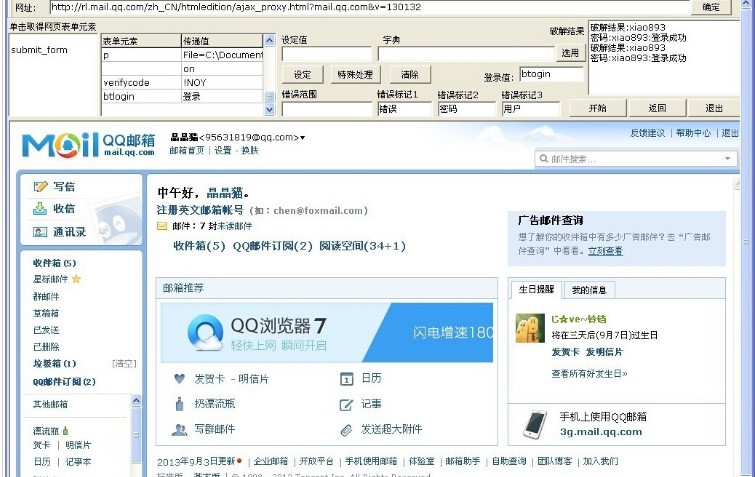
Task: Click the 注册英文邮箱帐号 link
Action: click(x=200, y=210)
